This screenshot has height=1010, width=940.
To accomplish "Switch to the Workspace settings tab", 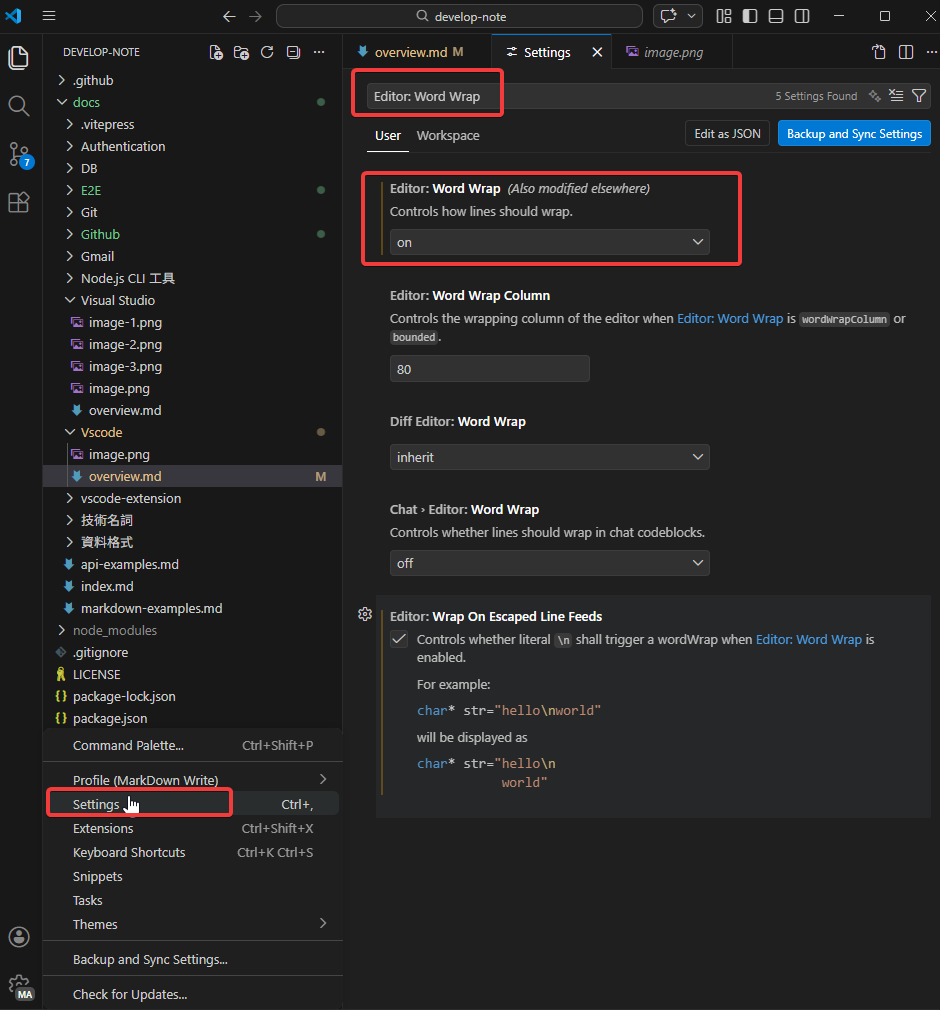I will pos(448,136).
